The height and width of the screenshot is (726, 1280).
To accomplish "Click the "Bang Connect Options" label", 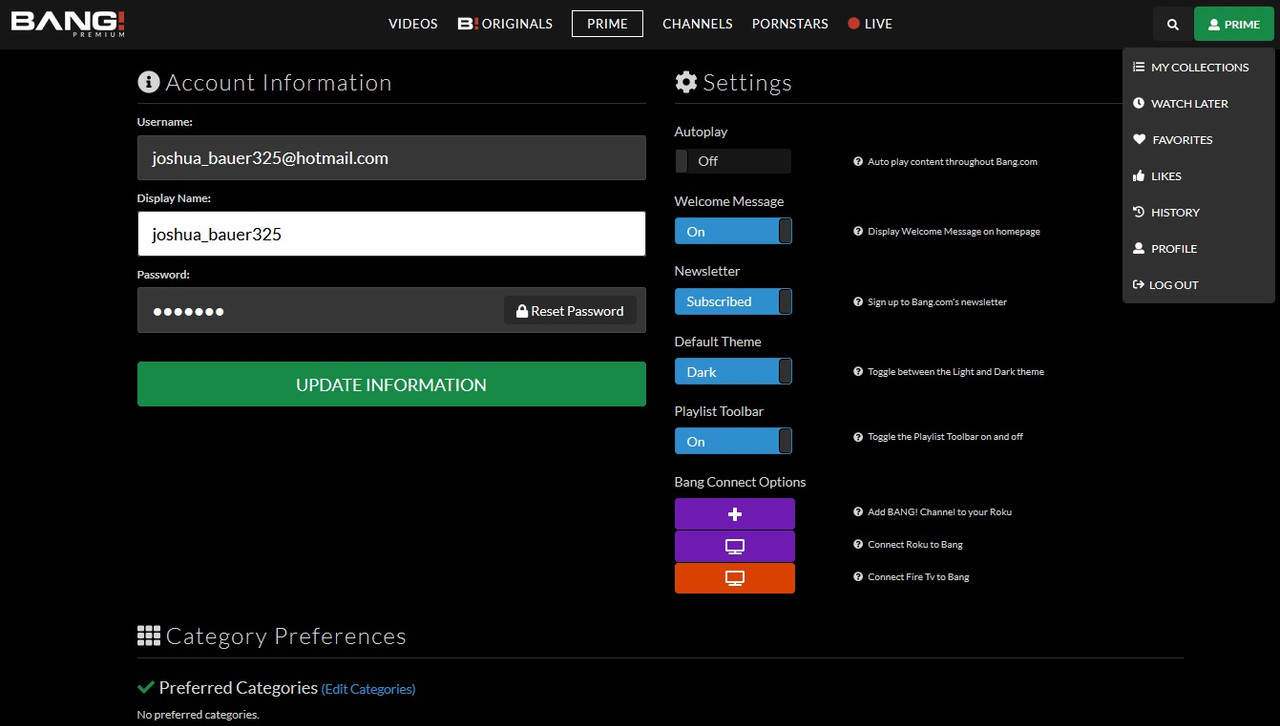I will pos(740,482).
